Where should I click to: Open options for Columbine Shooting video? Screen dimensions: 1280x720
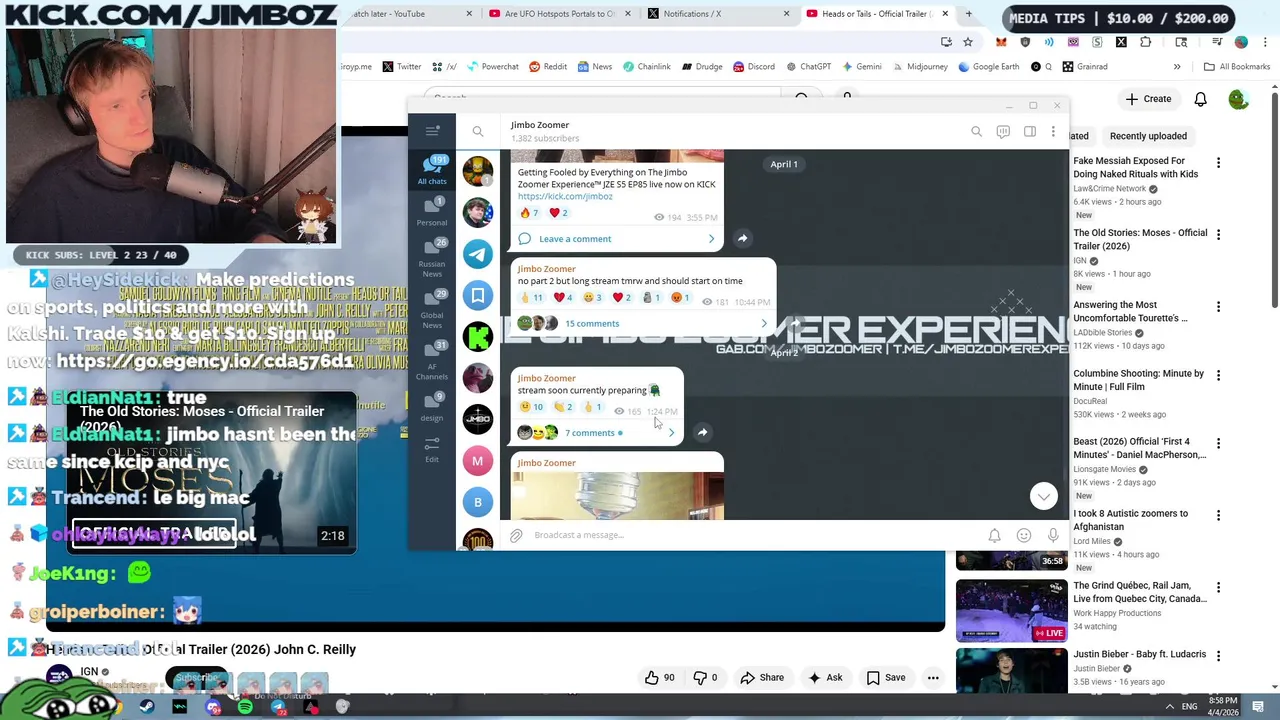pyautogui.click(x=1218, y=376)
